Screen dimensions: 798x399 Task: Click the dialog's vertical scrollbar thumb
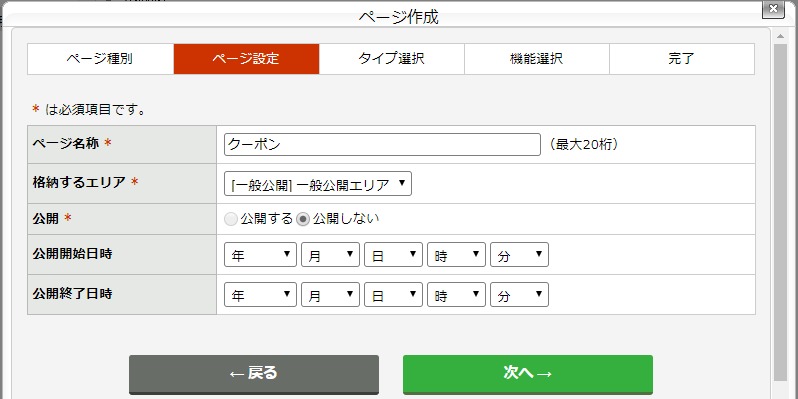point(780,212)
